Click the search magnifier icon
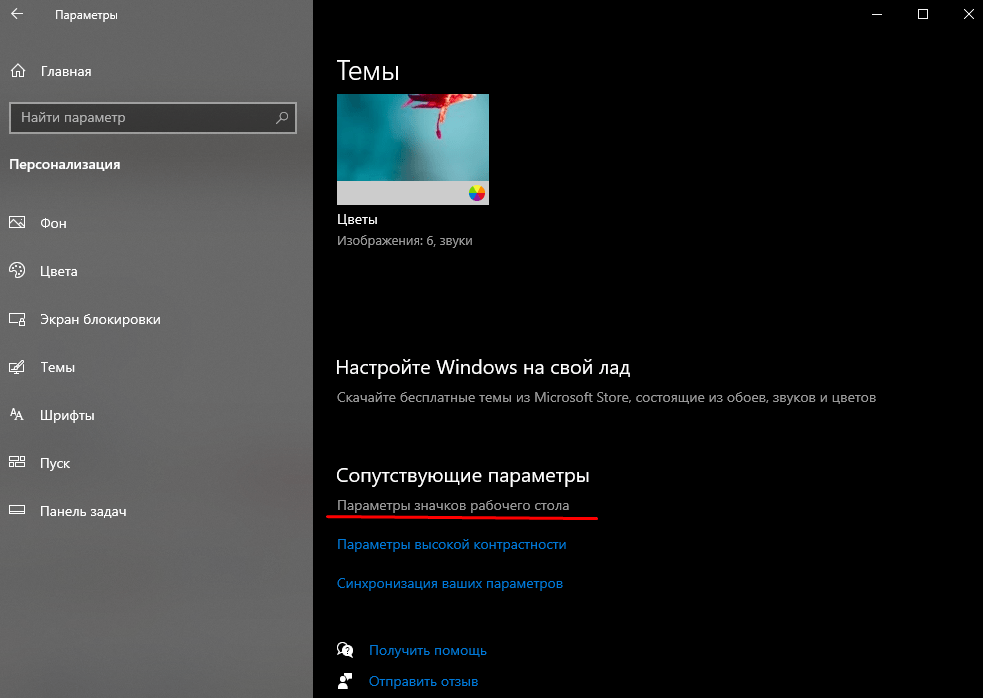Viewport: 983px width, 698px height. [282, 118]
